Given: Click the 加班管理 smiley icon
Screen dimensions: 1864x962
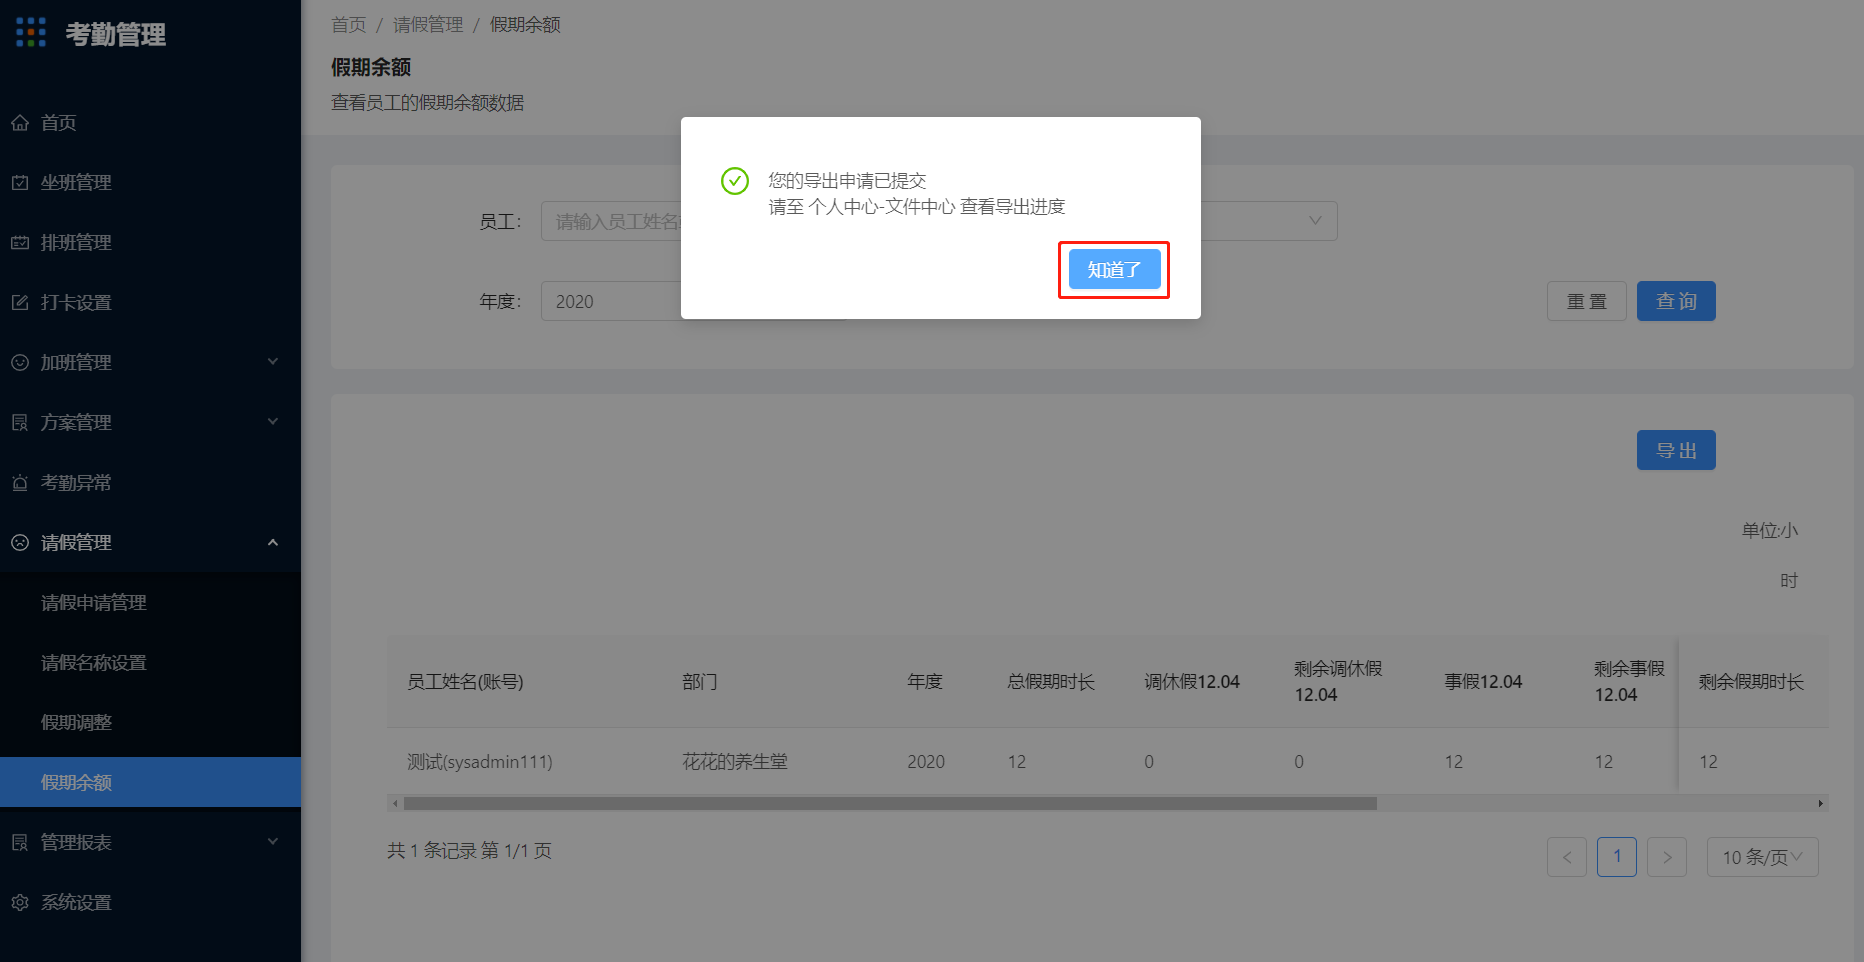Looking at the screenshot, I should (x=20, y=363).
